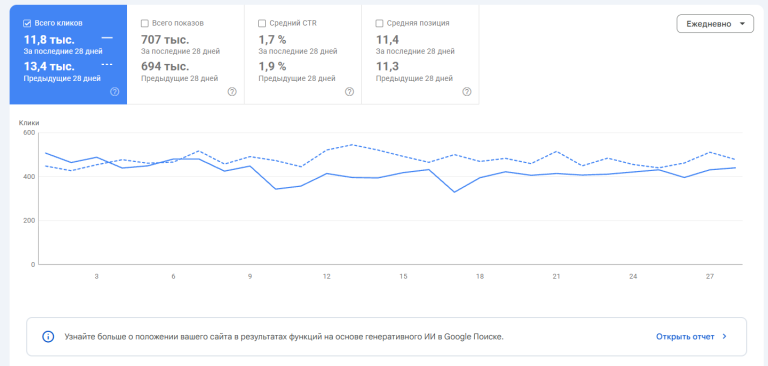Enable the Средний CTR checkbox

tap(262, 23)
